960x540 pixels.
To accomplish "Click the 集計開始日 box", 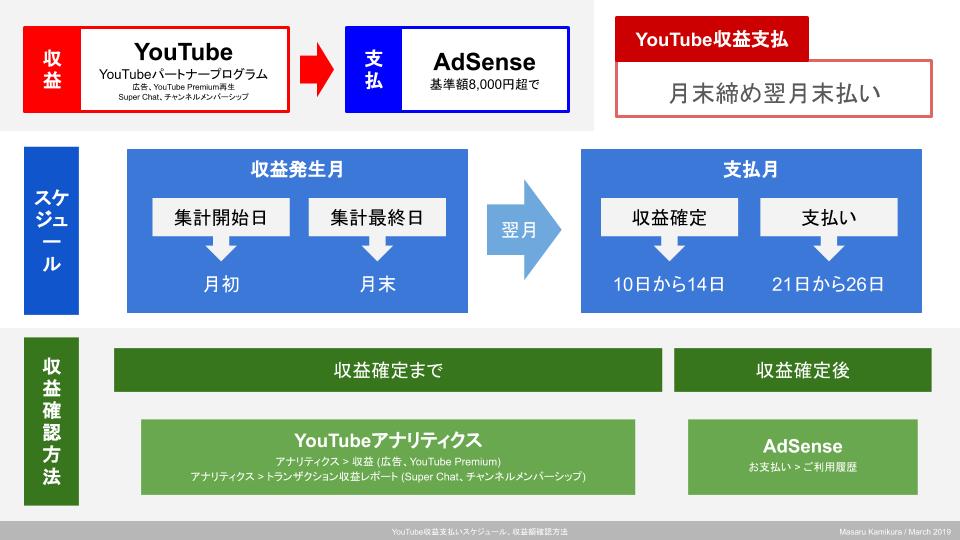I will [220, 217].
